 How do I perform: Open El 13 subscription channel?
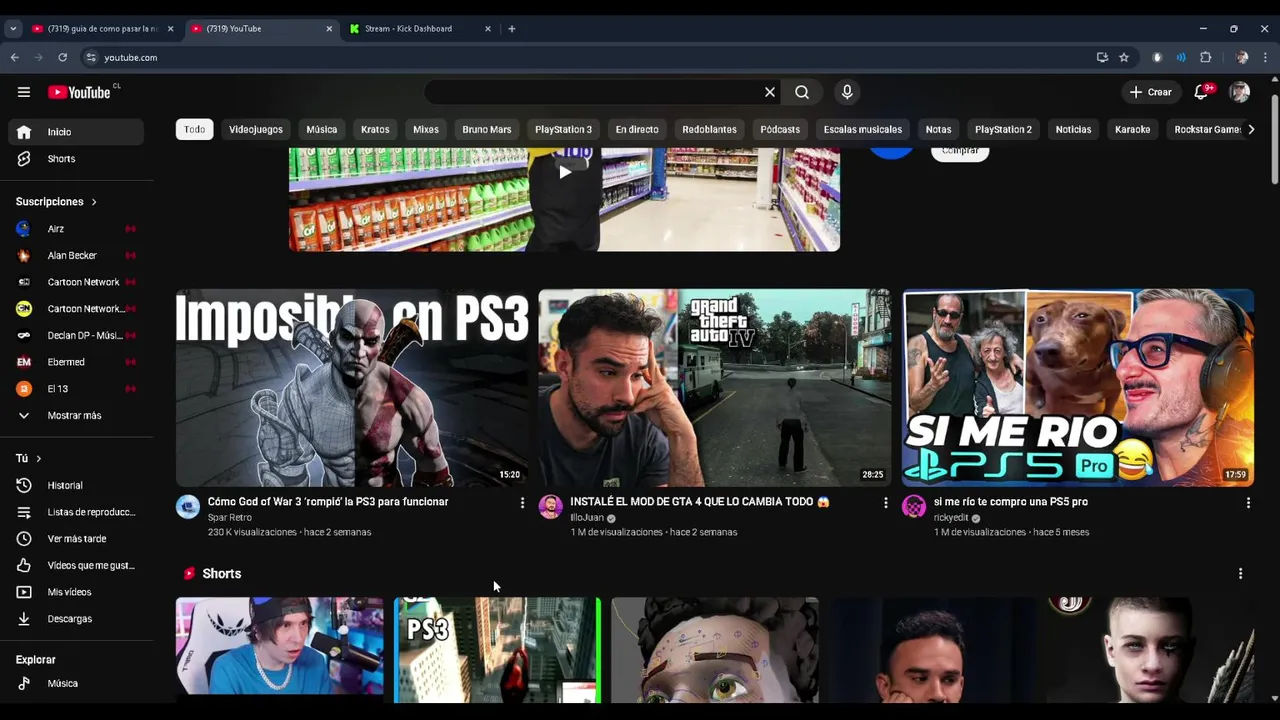coord(76,389)
